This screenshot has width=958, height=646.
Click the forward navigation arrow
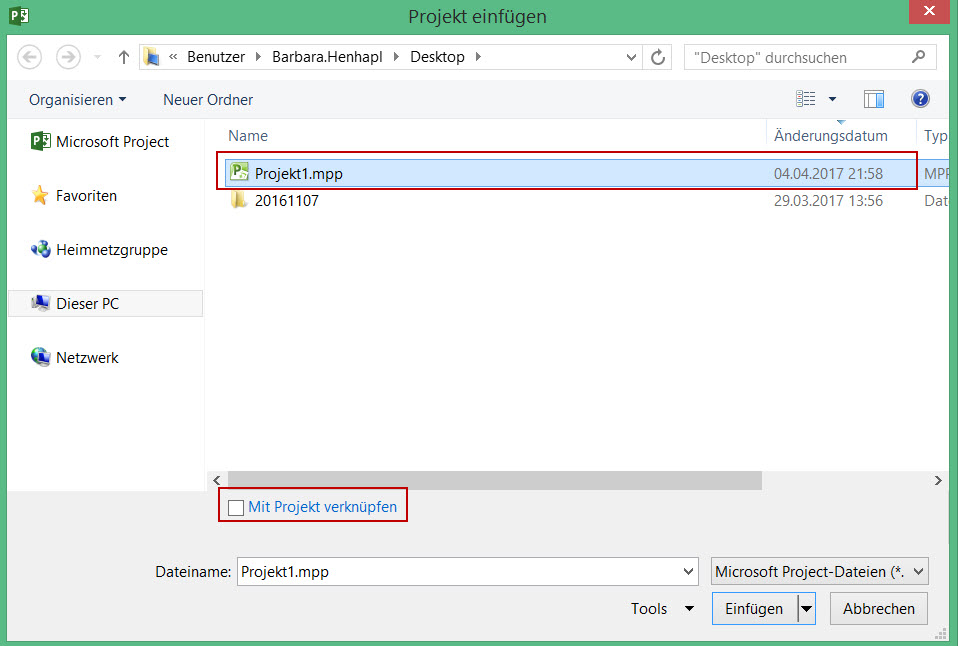click(x=68, y=57)
